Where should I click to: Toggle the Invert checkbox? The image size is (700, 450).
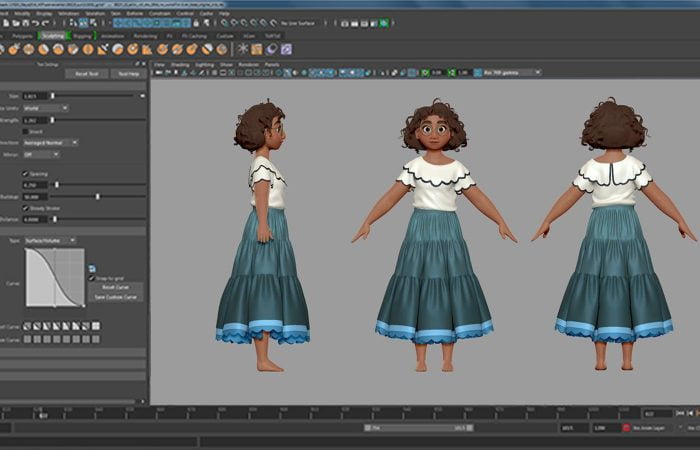point(25,131)
